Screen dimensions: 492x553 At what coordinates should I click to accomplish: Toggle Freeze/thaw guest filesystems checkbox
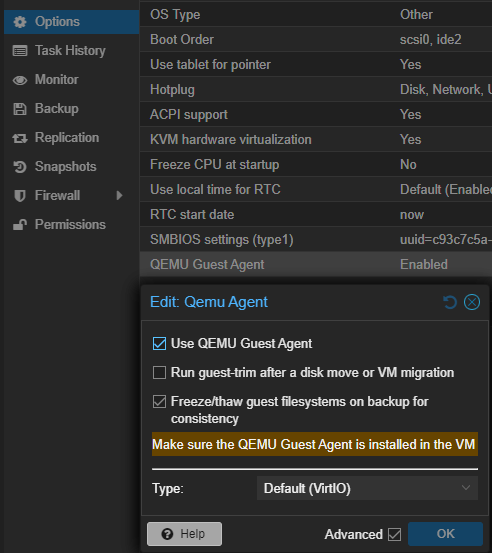pos(159,401)
